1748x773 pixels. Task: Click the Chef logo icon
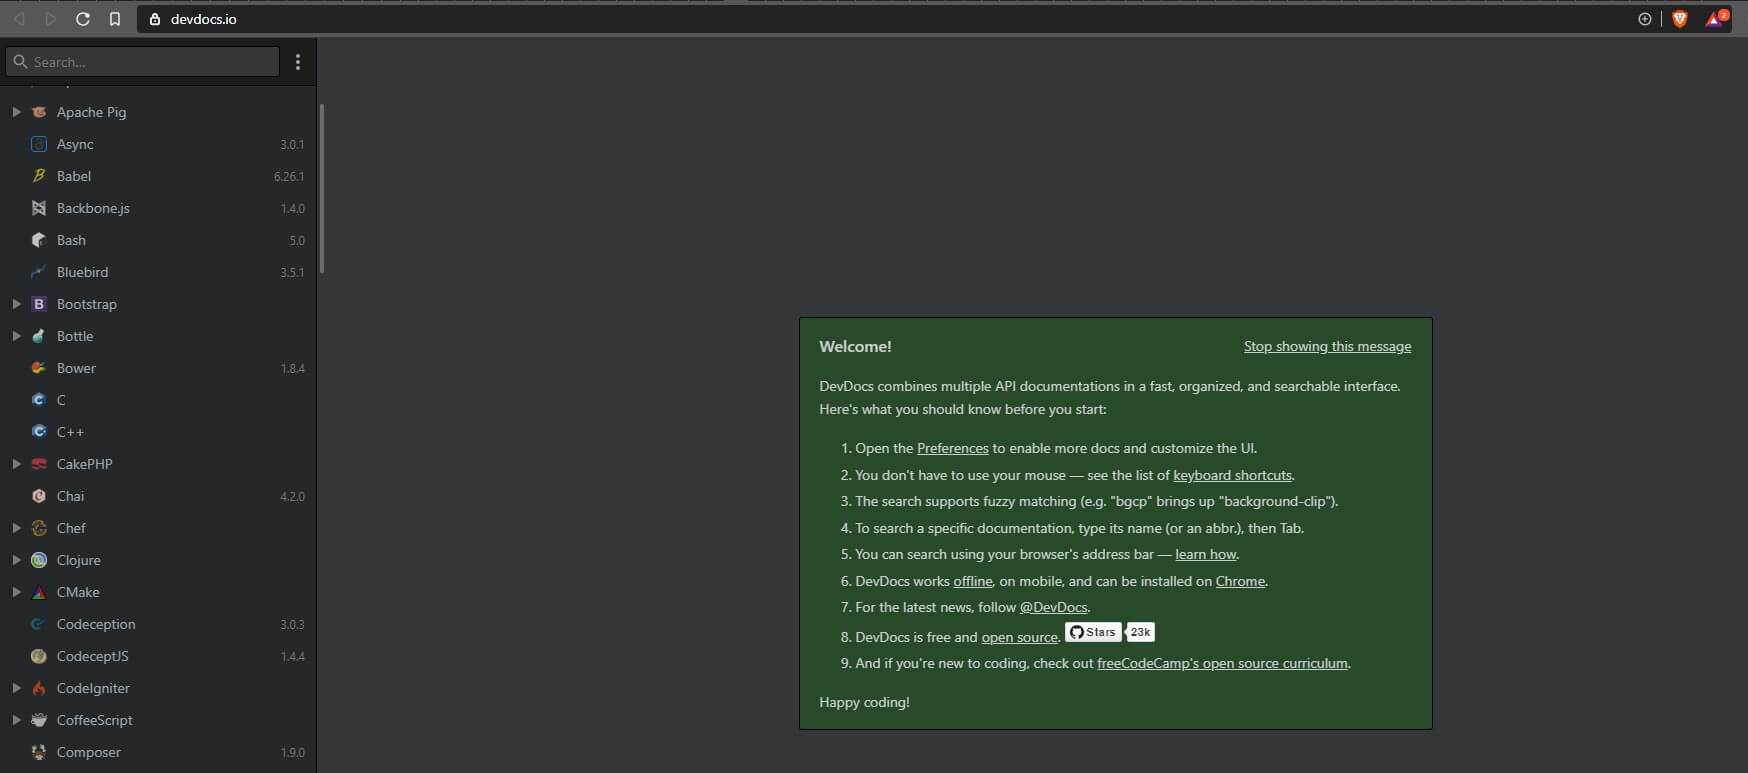[39, 528]
